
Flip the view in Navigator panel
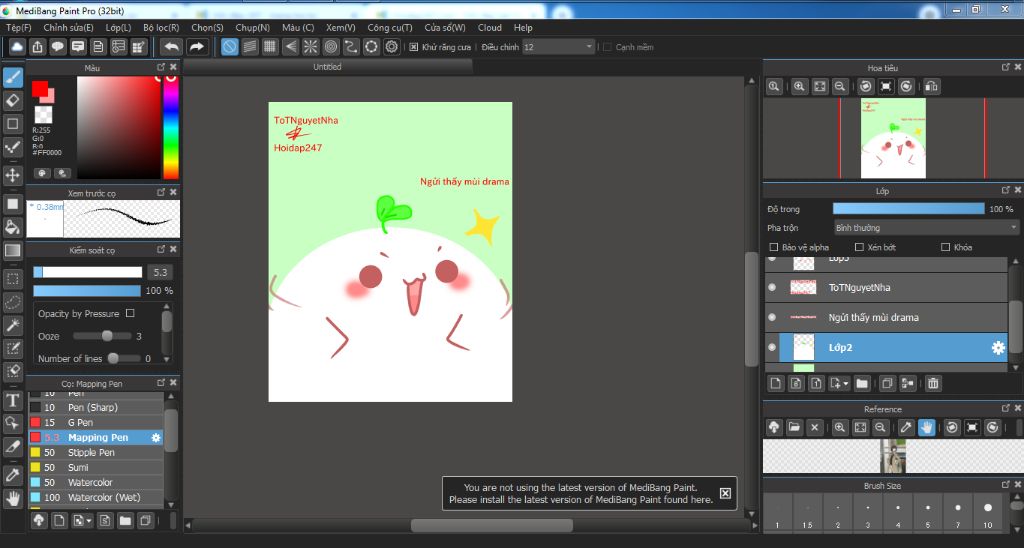(931, 86)
